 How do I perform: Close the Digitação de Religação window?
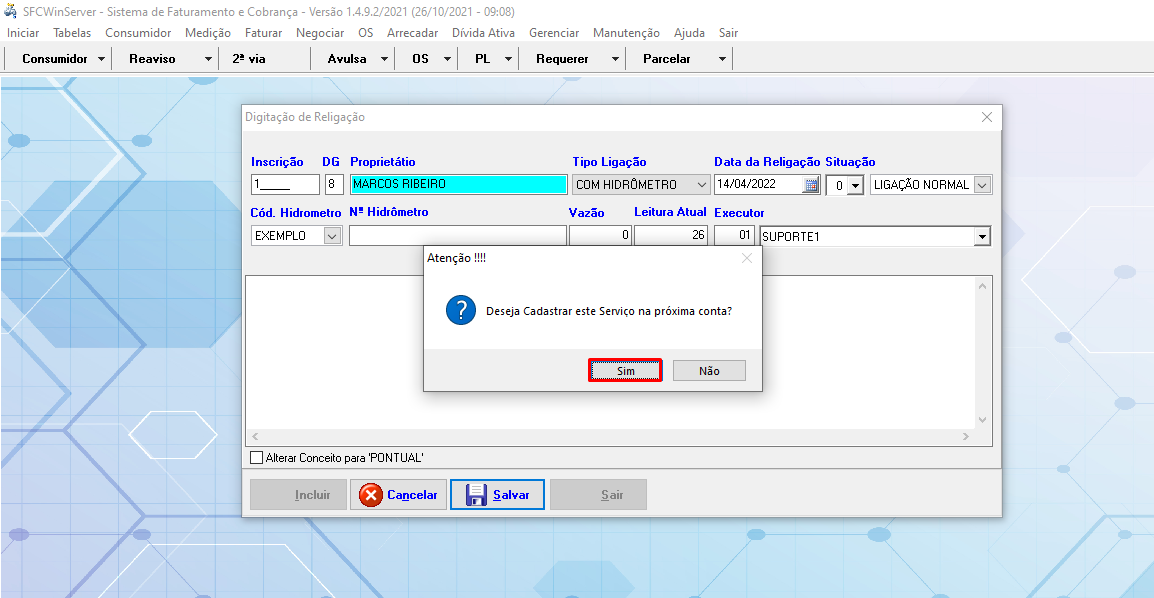[x=987, y=117]
